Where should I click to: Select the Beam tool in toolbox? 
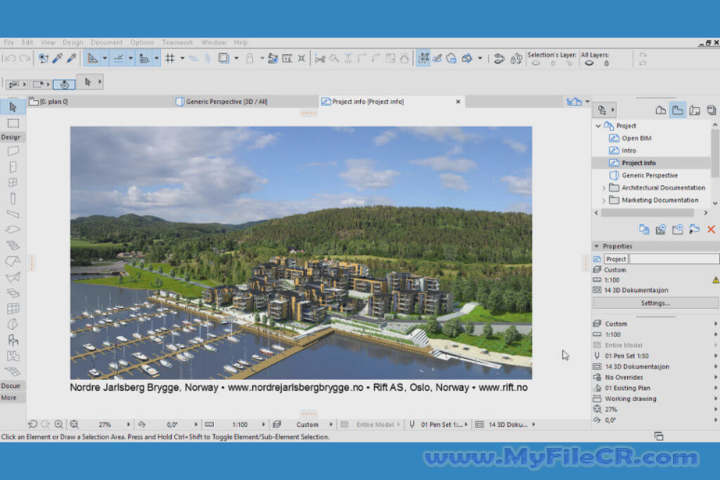coord(13,214)
